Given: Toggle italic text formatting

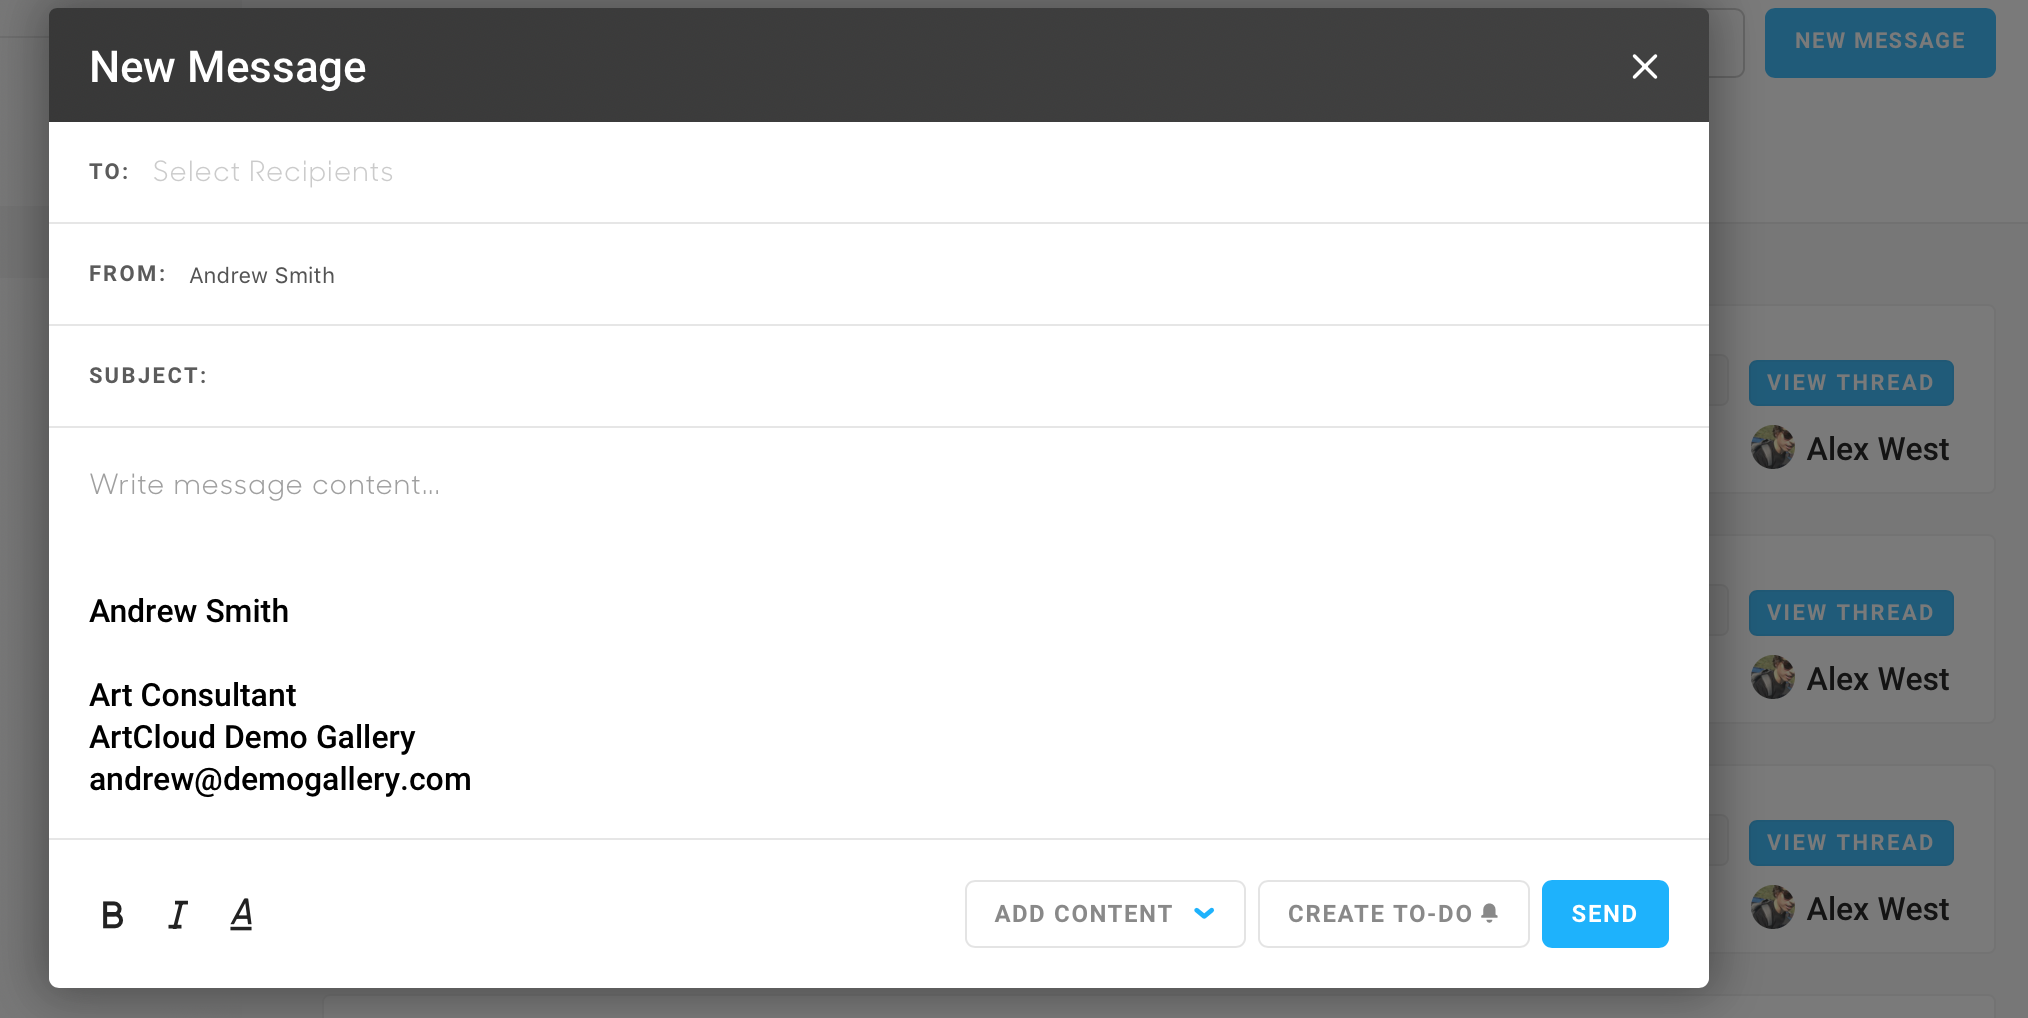Looking at the screenshot, I should pos(178,915).
